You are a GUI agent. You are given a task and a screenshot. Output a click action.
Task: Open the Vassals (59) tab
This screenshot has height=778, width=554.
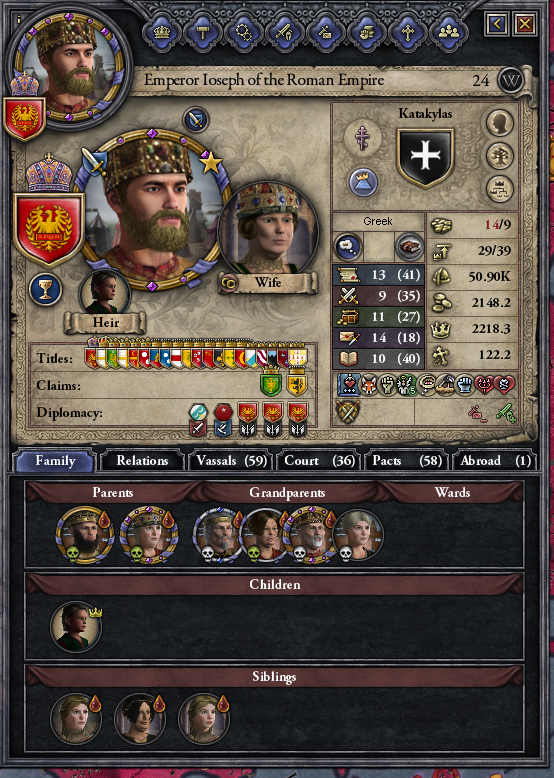point(231,461)
